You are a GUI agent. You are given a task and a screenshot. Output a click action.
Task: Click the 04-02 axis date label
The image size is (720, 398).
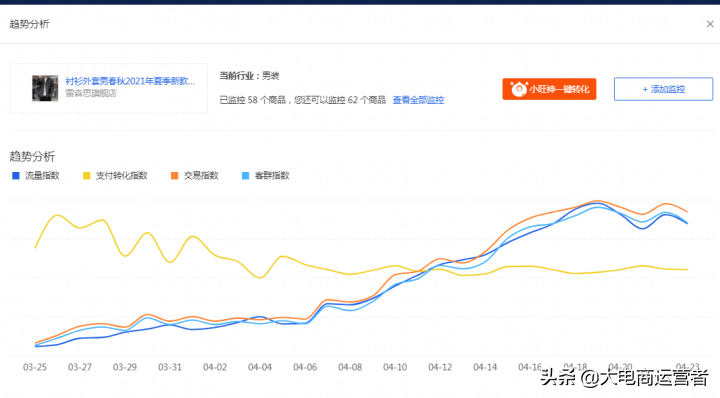click(215, 367)
